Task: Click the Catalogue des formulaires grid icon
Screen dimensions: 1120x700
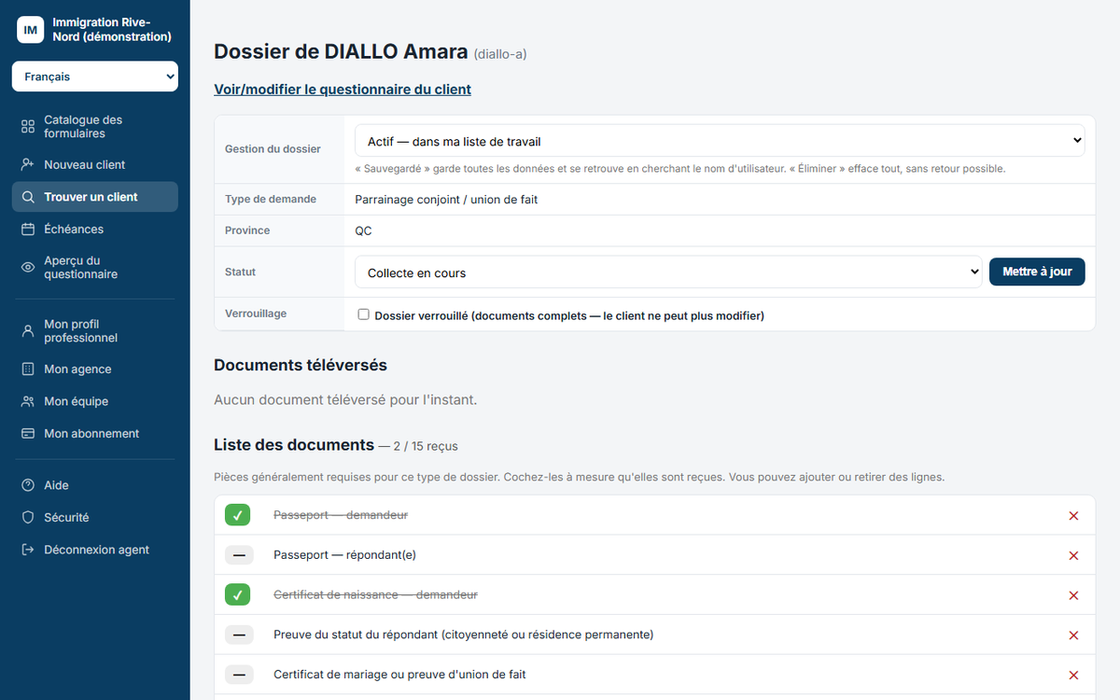Action: tap(28, 126)
